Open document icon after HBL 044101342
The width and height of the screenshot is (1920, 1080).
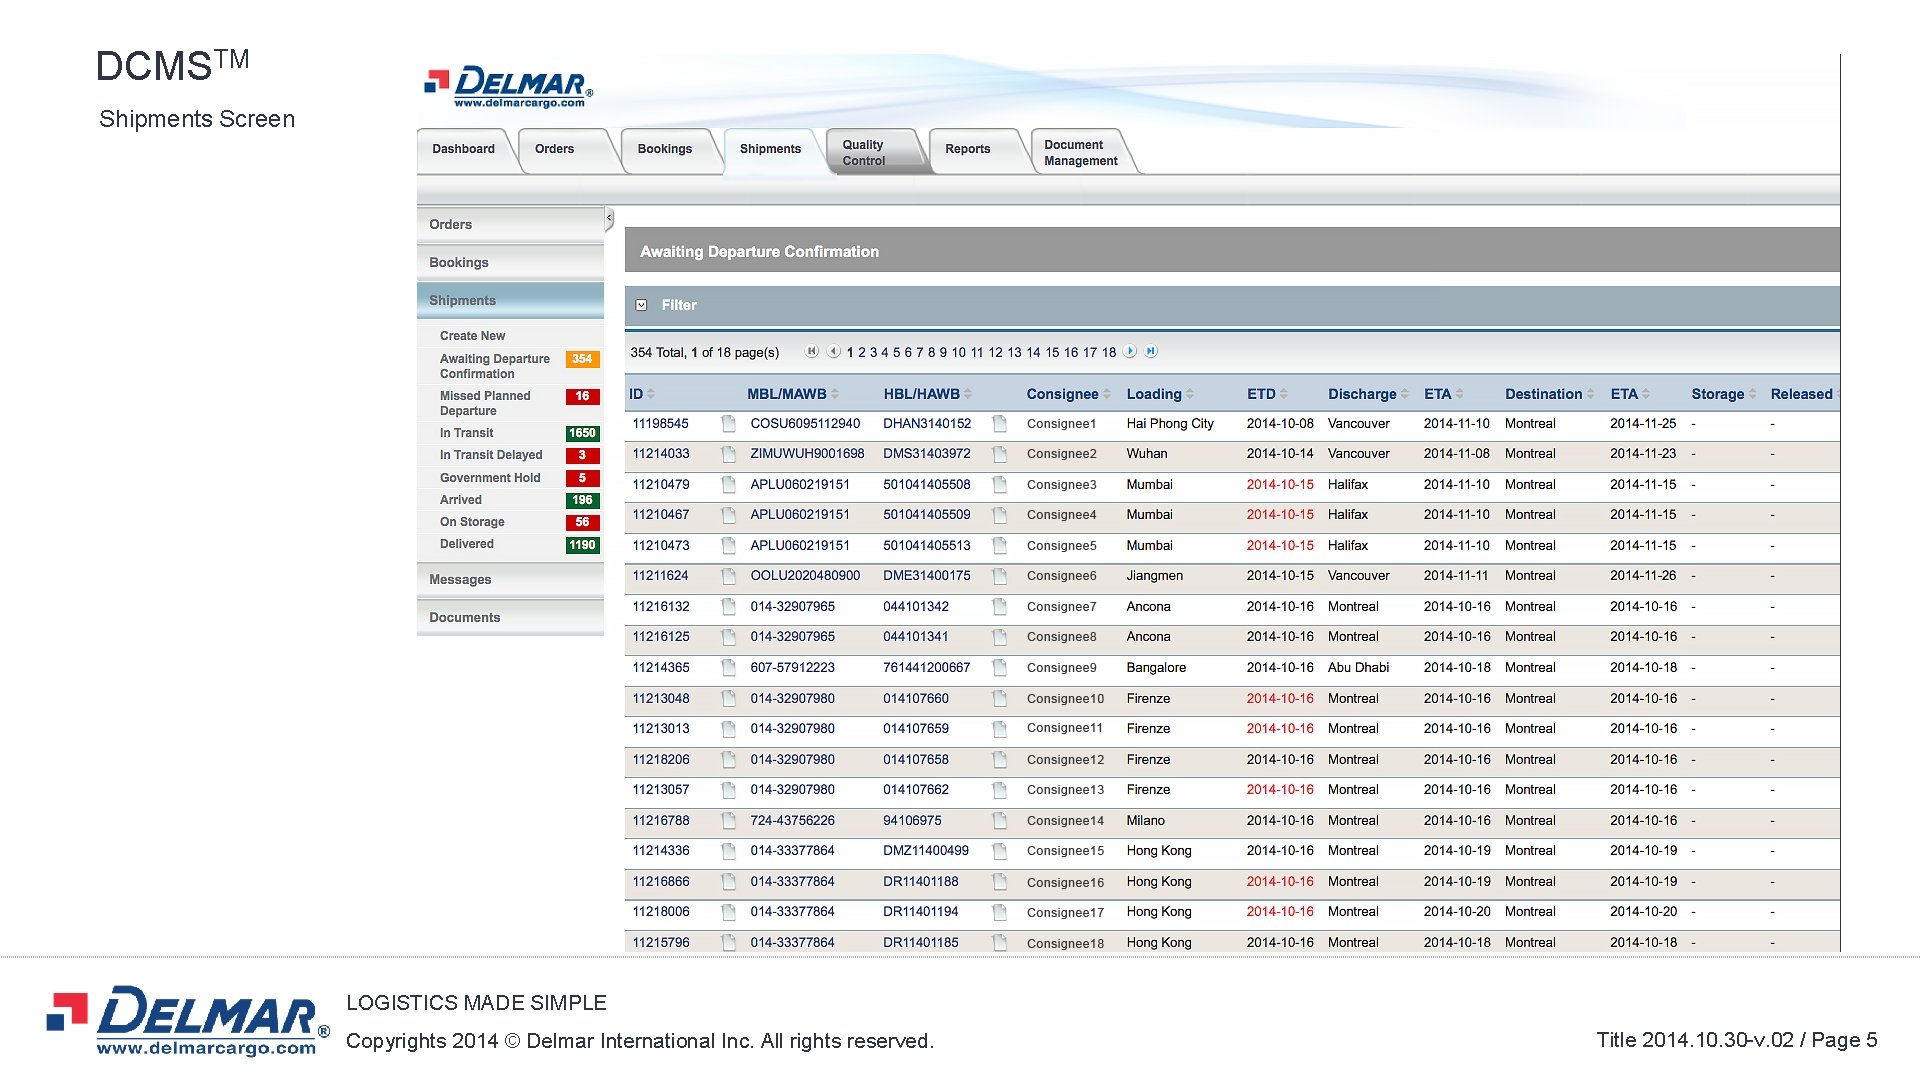pos(999,607)
